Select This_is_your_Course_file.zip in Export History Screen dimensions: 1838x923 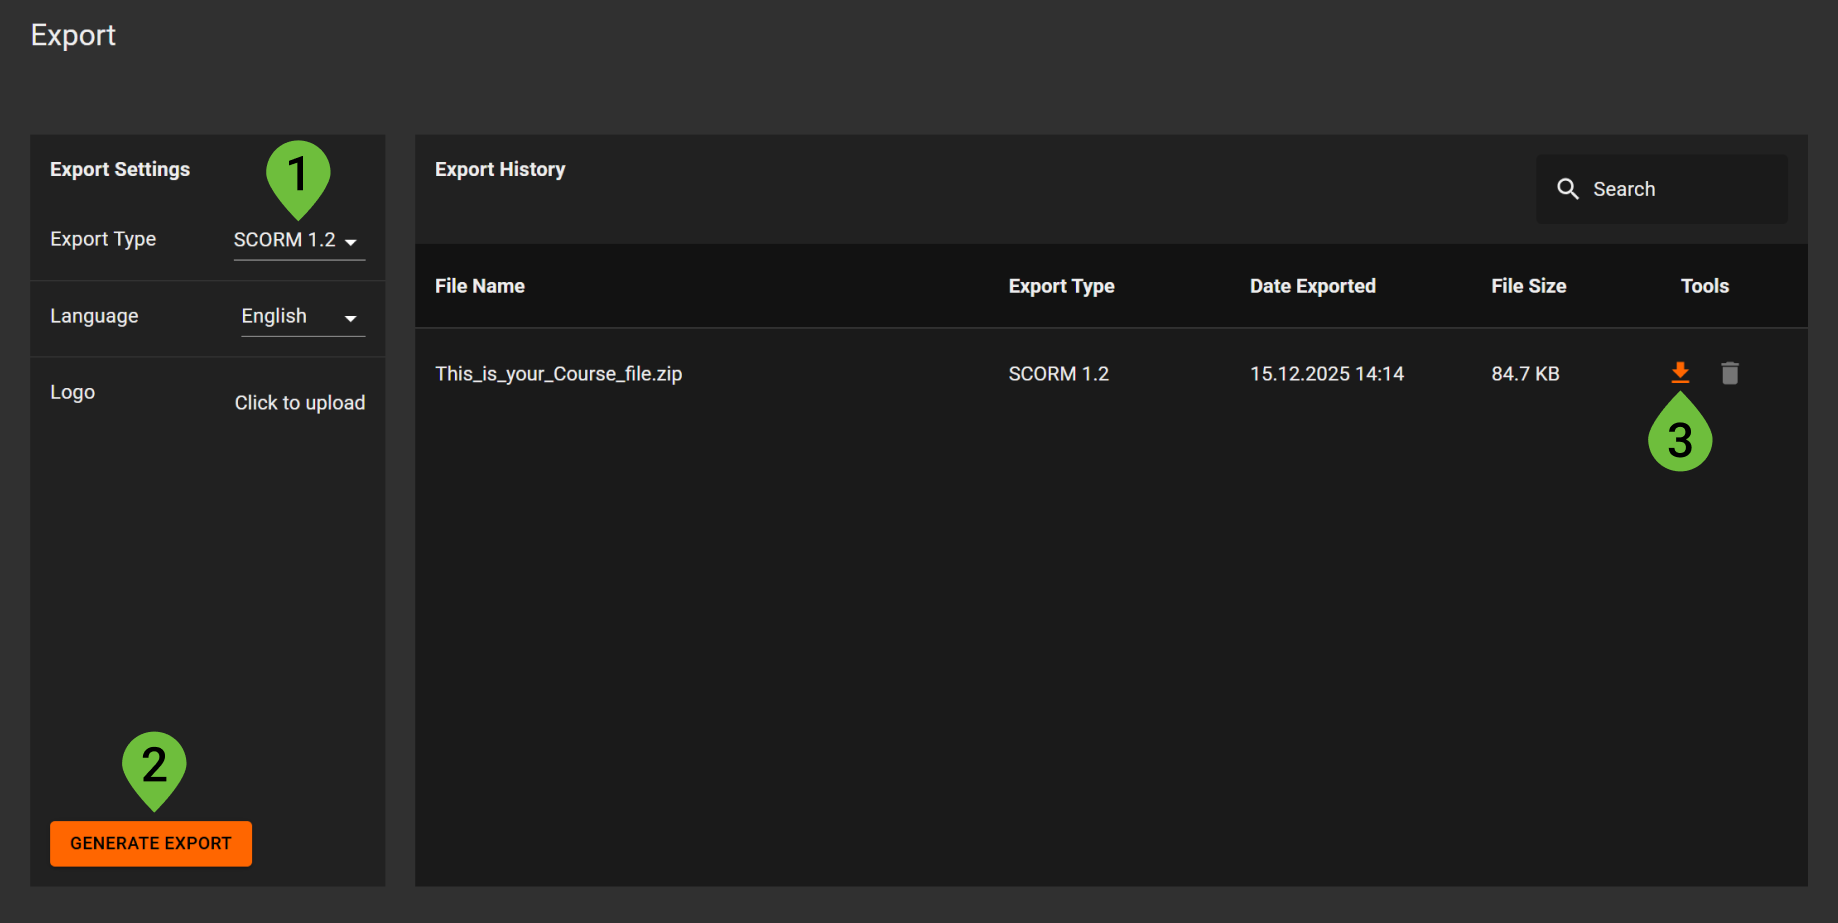[558, 373]
